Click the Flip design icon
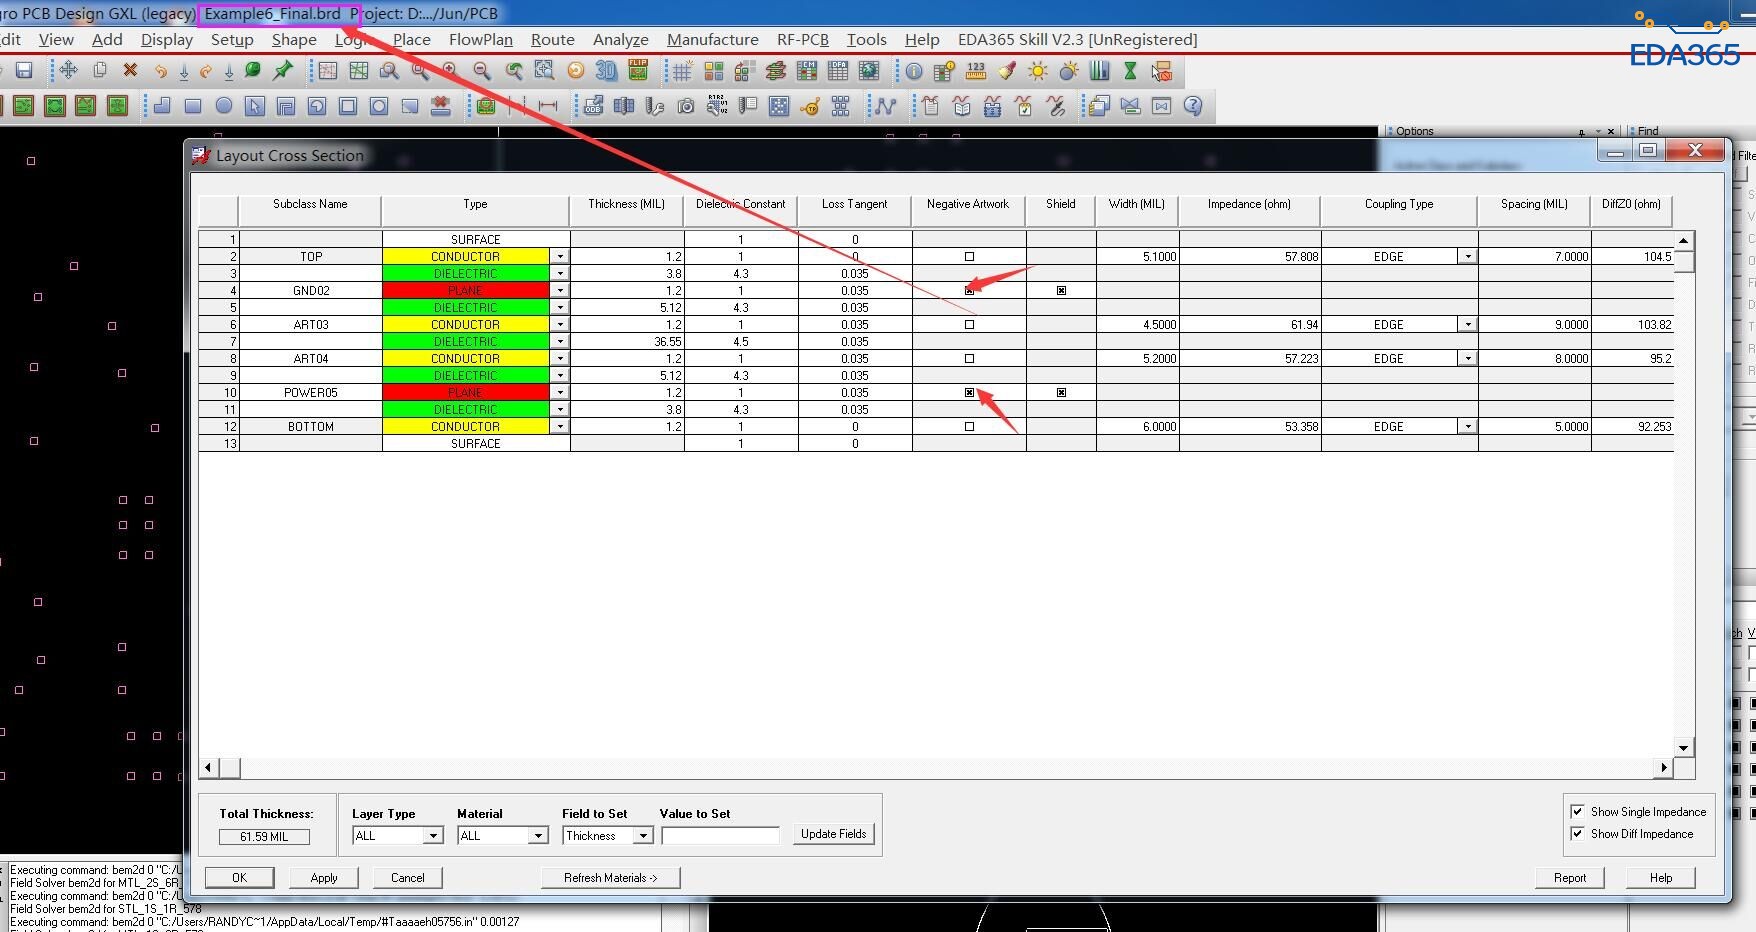Screen dimensions: 1756x932 [638, 70]
